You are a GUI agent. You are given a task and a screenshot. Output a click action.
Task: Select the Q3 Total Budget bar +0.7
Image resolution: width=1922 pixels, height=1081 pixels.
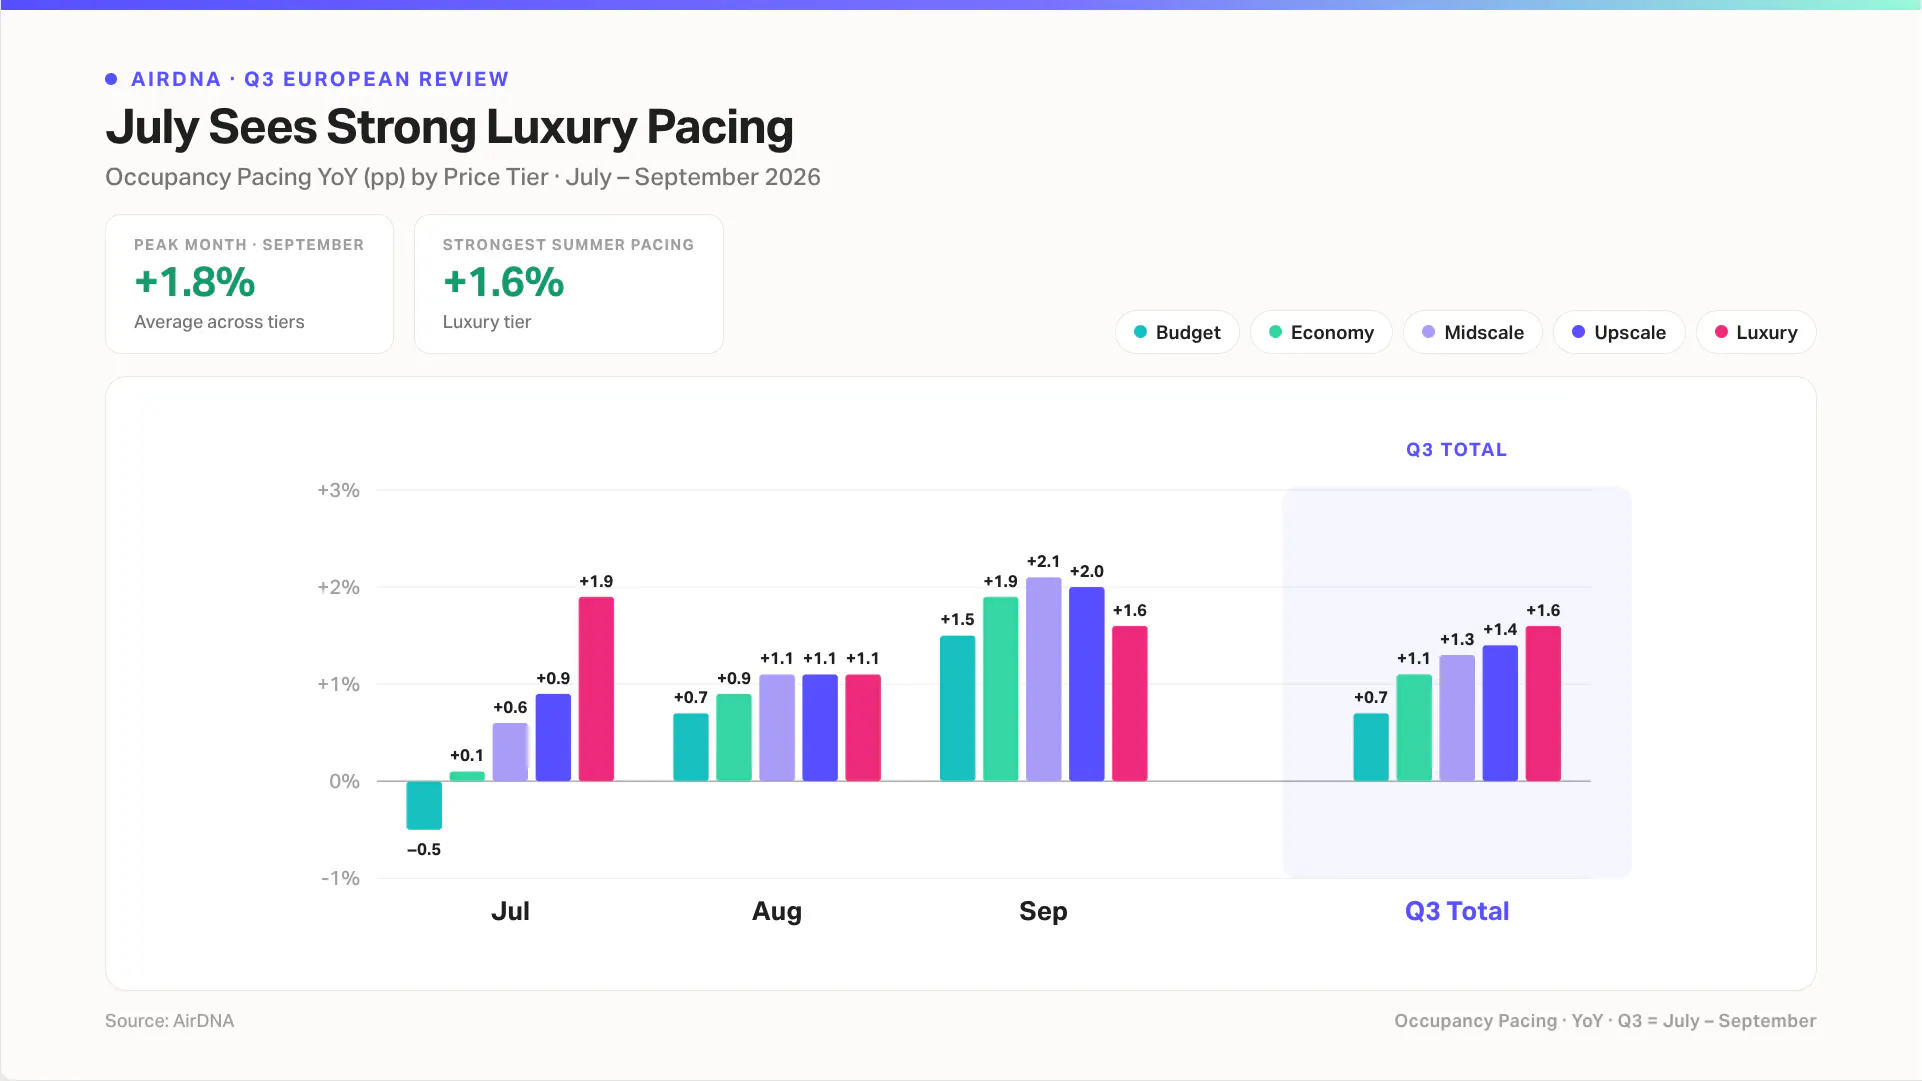(1371, 747)
